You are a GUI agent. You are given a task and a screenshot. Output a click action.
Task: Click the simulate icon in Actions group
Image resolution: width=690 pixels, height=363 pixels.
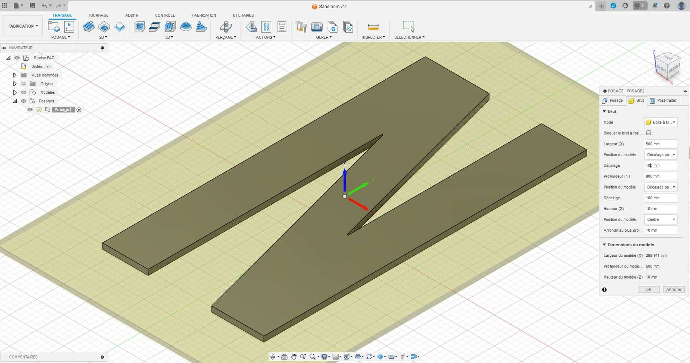click(x=251, y=27)
